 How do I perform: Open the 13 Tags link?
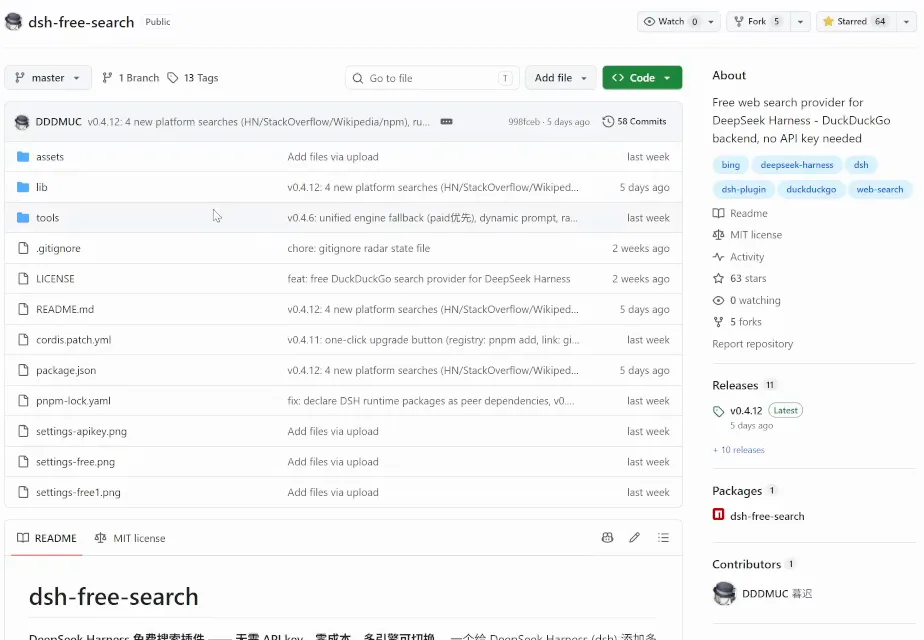coord(193,78)
